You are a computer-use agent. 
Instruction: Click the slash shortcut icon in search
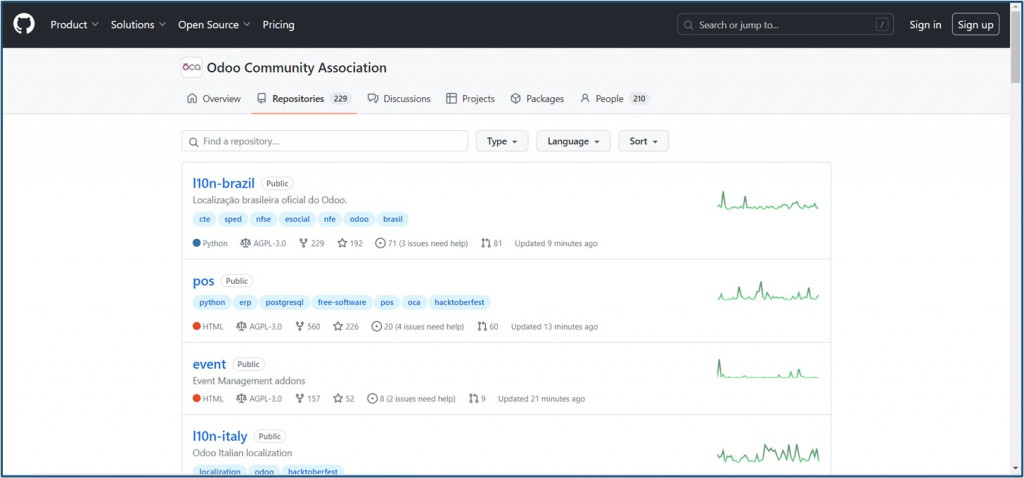882,25
